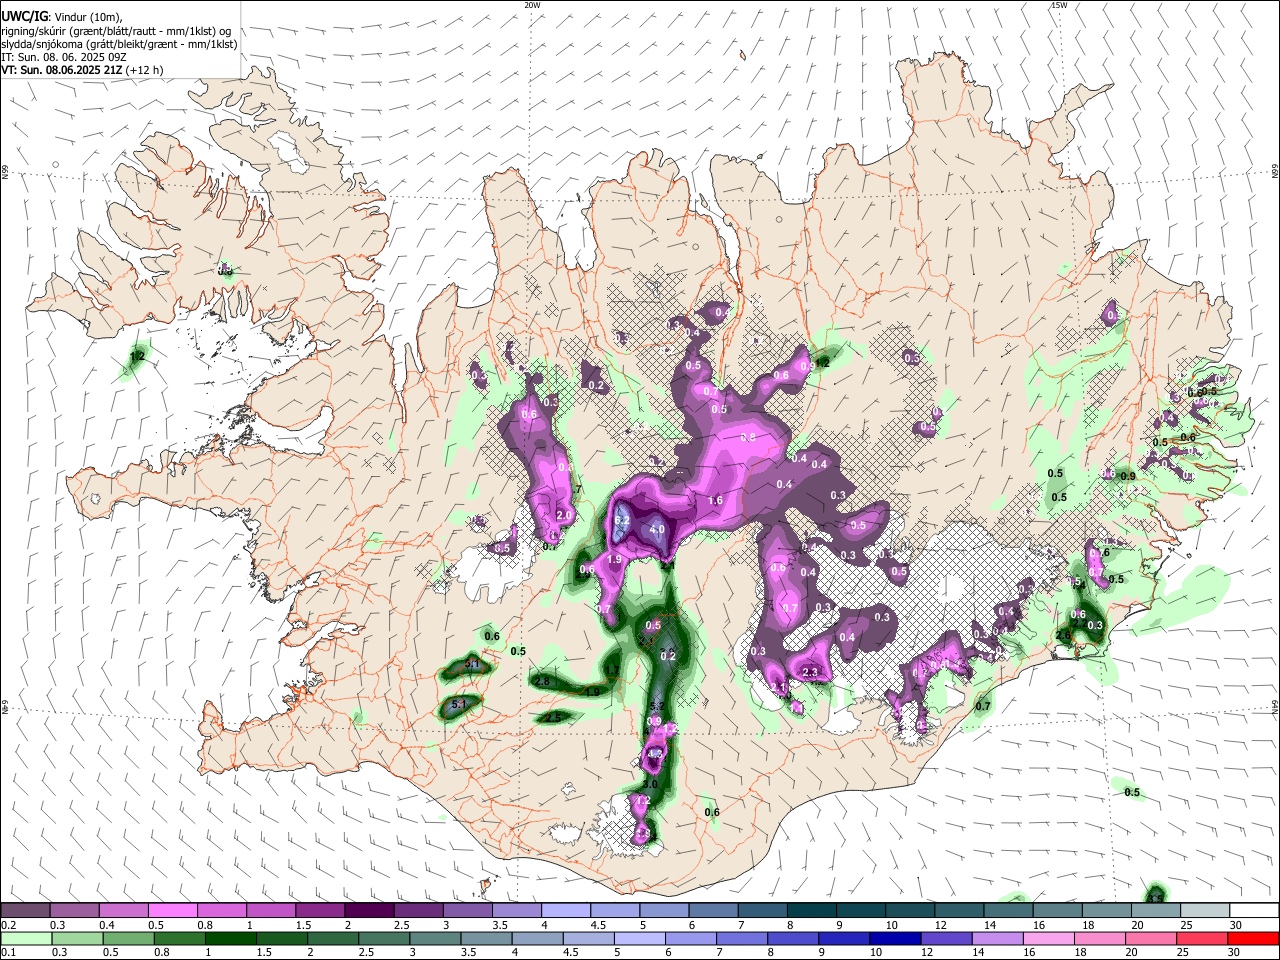
Task: Pick the light periwinkle swatch labeled 4 in upper legend
Action: 566,911
